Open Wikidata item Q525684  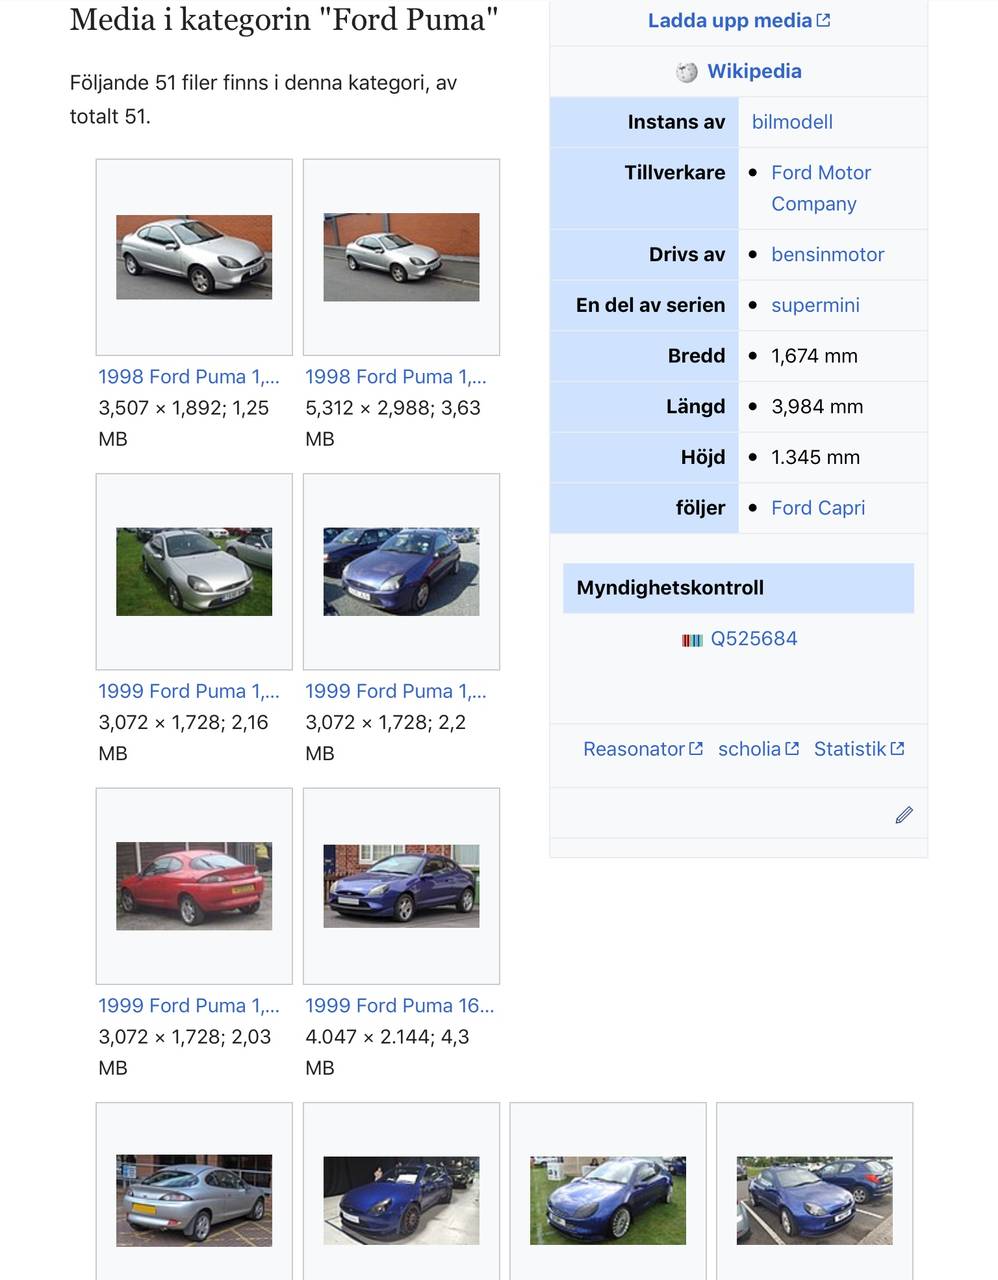click(754, 639)
